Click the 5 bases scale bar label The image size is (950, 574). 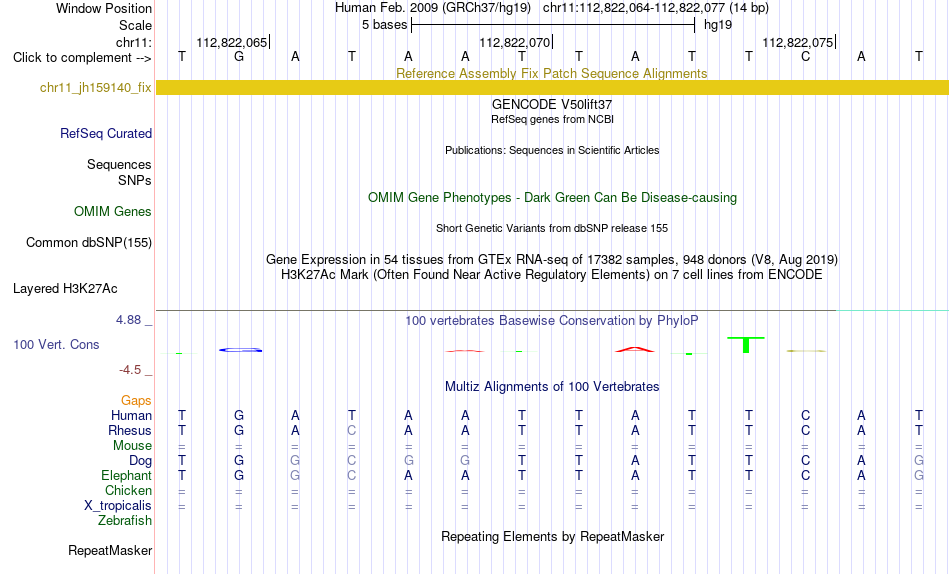(x=385, y=25)
